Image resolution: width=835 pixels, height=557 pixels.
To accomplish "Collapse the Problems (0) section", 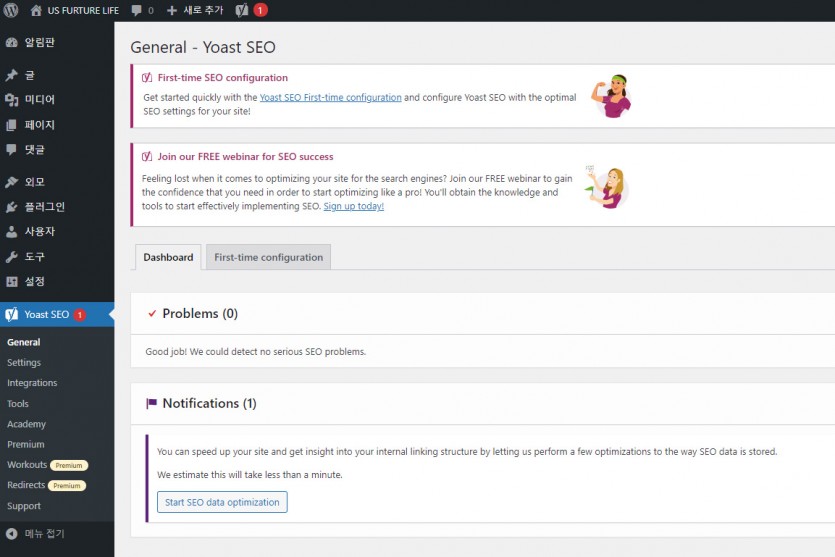I will coord(200,314).
